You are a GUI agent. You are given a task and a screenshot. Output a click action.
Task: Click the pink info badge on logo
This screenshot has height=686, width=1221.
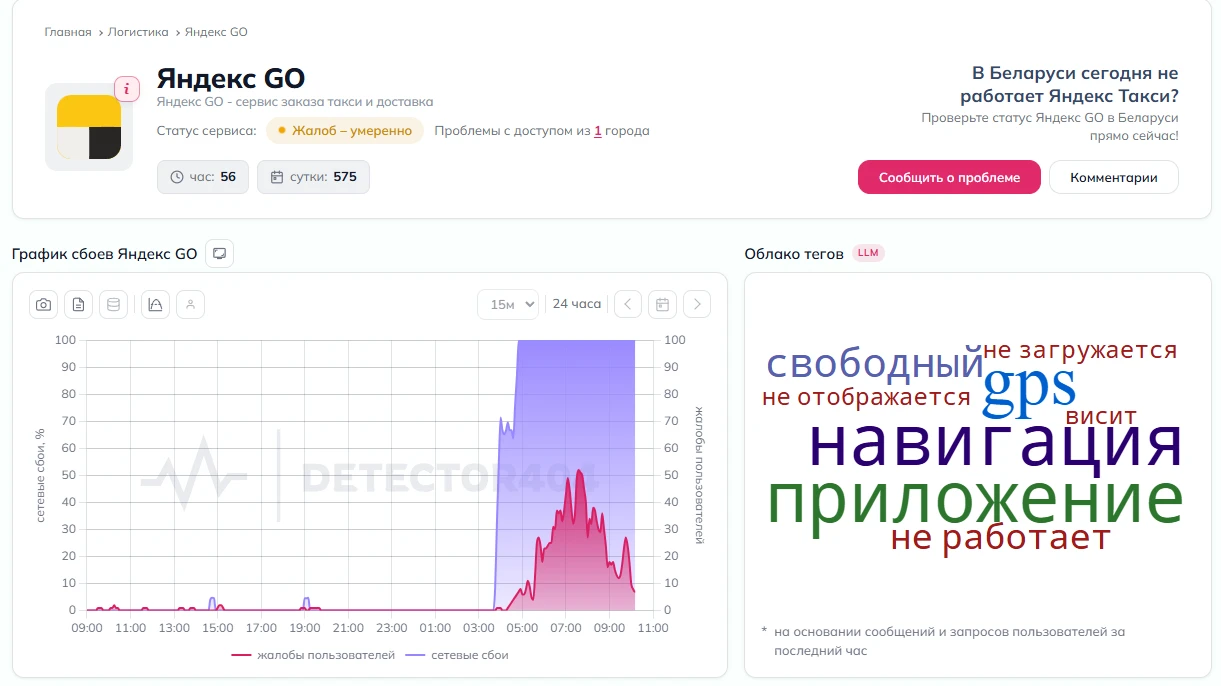pos(127,89)
